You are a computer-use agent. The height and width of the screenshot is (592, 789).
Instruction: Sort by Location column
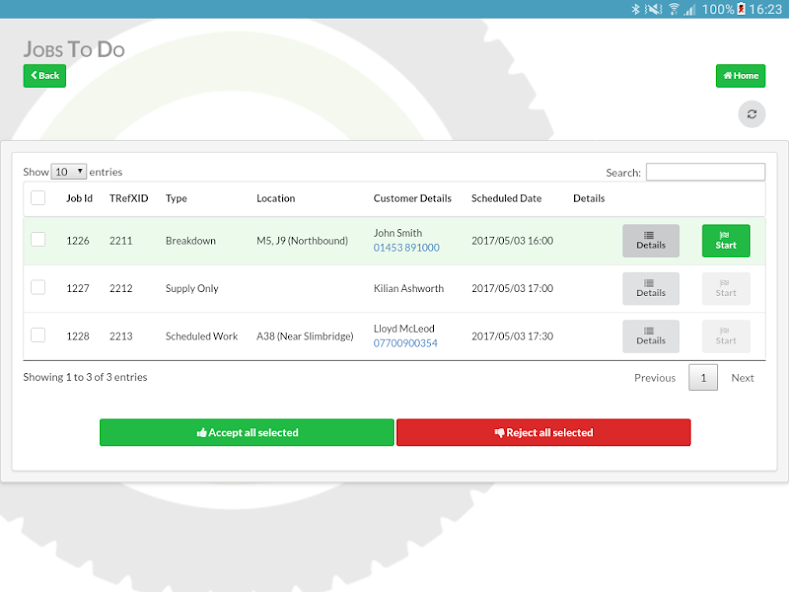pyautogui.click(x=276, y=198)
